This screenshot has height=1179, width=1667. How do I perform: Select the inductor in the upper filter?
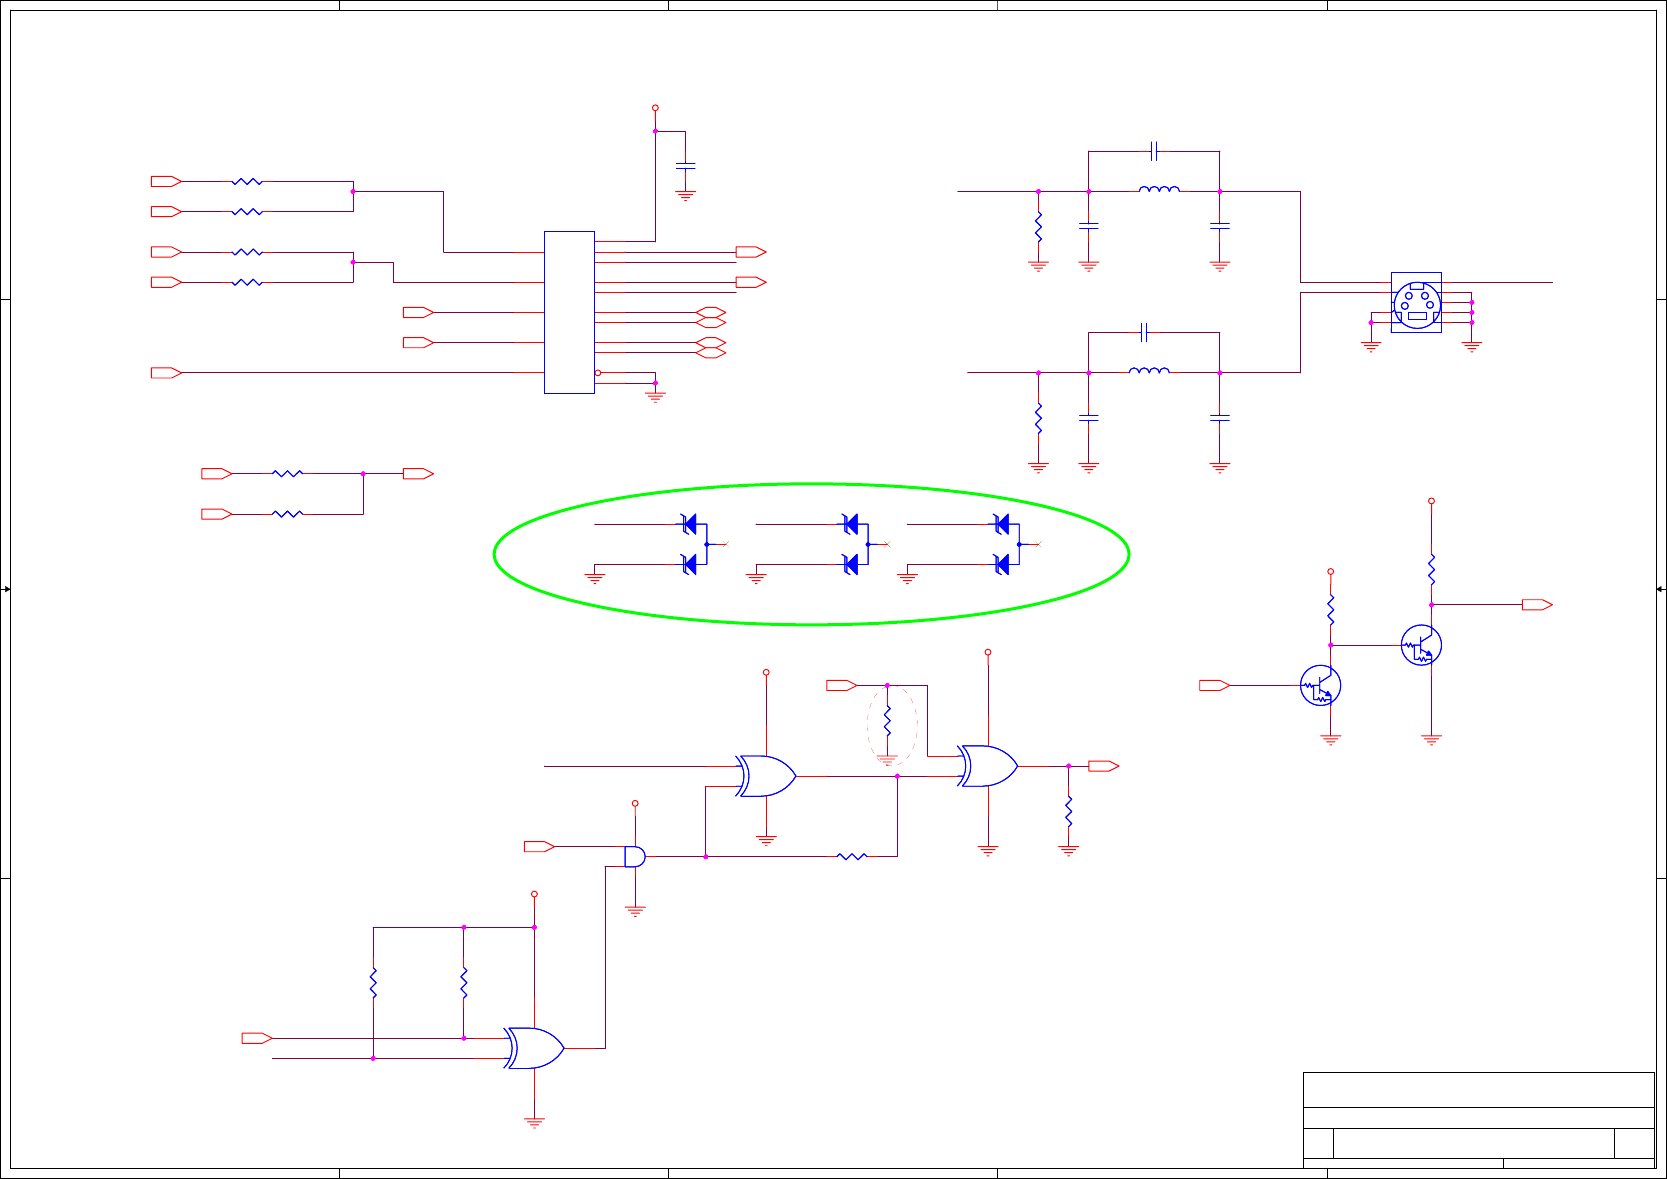point(1159,189)
